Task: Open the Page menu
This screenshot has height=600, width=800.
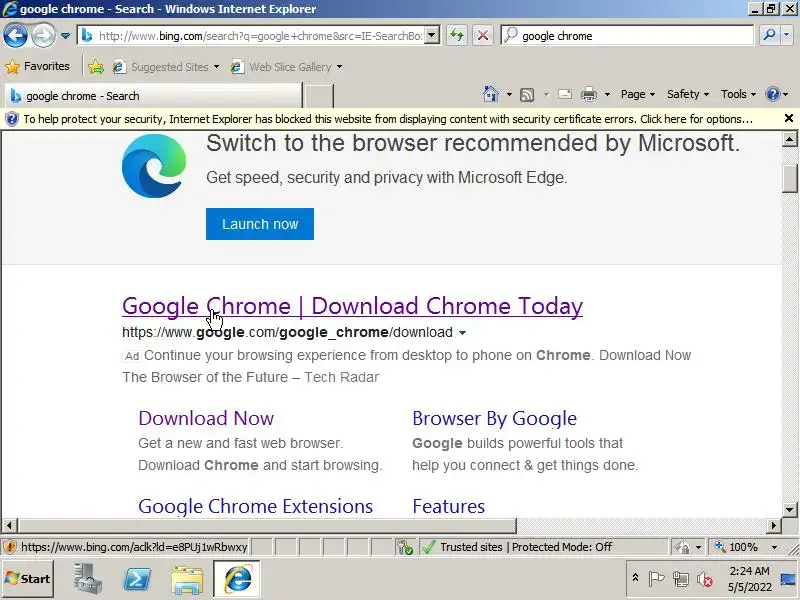Action: (x=638, y=94)
